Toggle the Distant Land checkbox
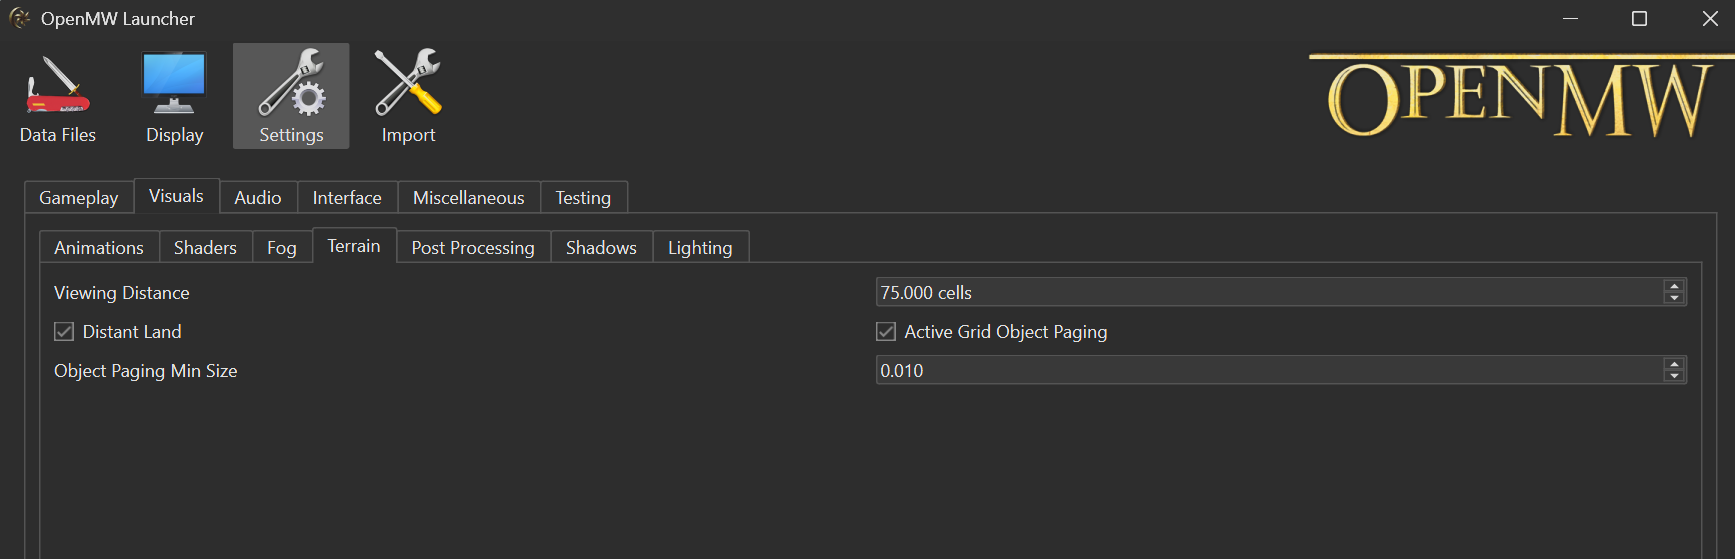The height and width of the screenshot is (559, 1735). 64,332
